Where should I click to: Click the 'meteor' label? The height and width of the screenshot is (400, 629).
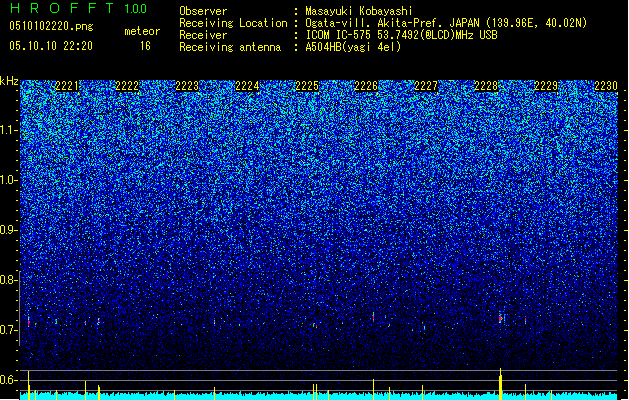[x=142, y=31]
